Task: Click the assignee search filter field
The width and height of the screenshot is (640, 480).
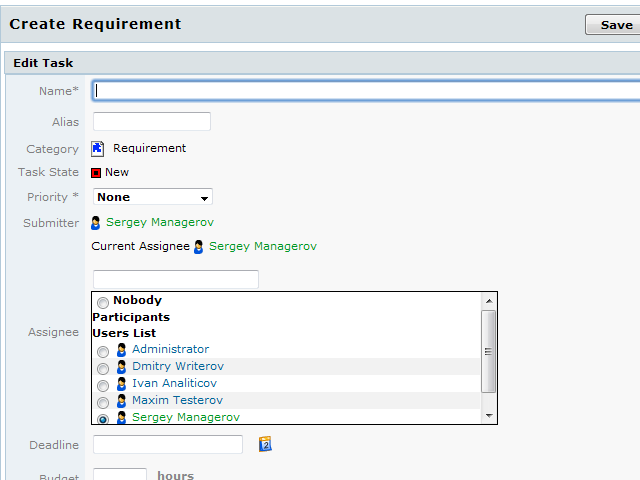Action: pyautogui.click(x=176, y=279)
